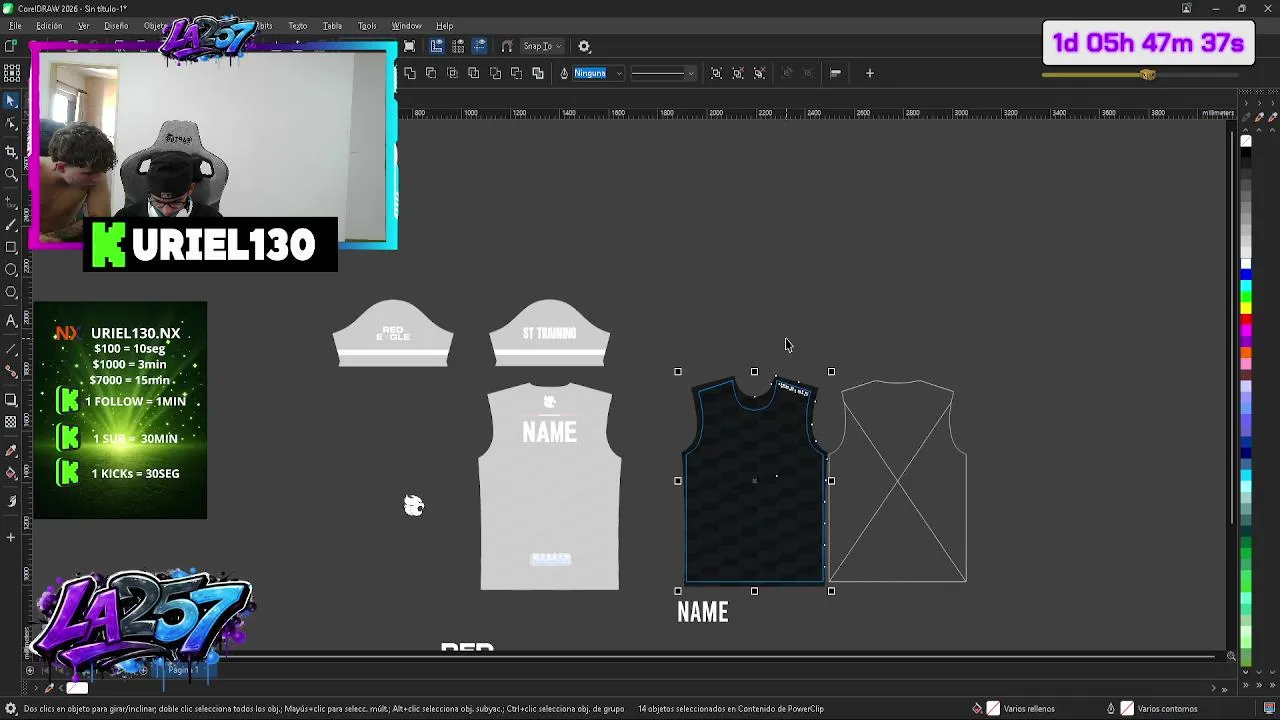Select the Pick tool in the toolbox
The width and height of the screenshot is (1280, 720).
coord(11,100)
